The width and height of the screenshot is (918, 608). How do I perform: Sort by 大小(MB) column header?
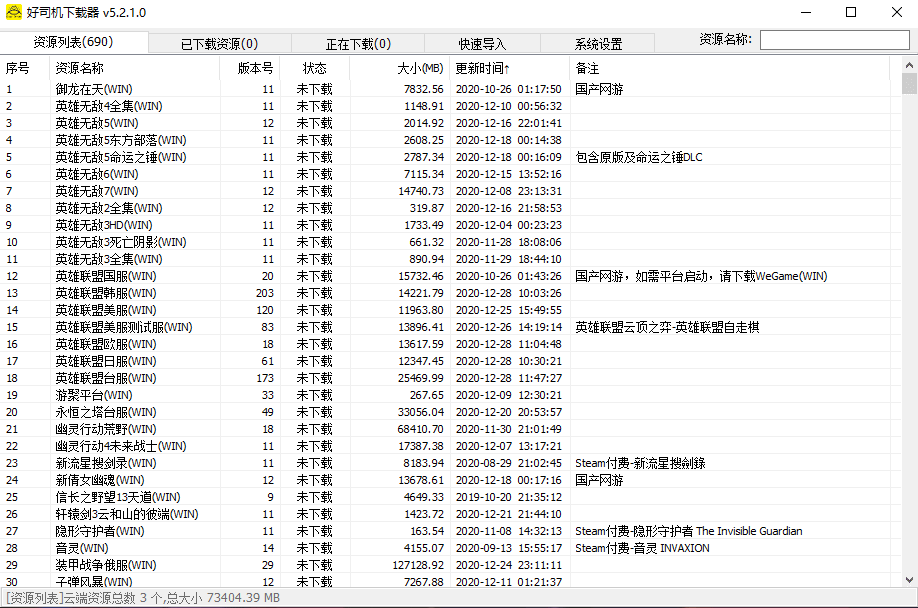pyautogui.click(x=419, y=68)
